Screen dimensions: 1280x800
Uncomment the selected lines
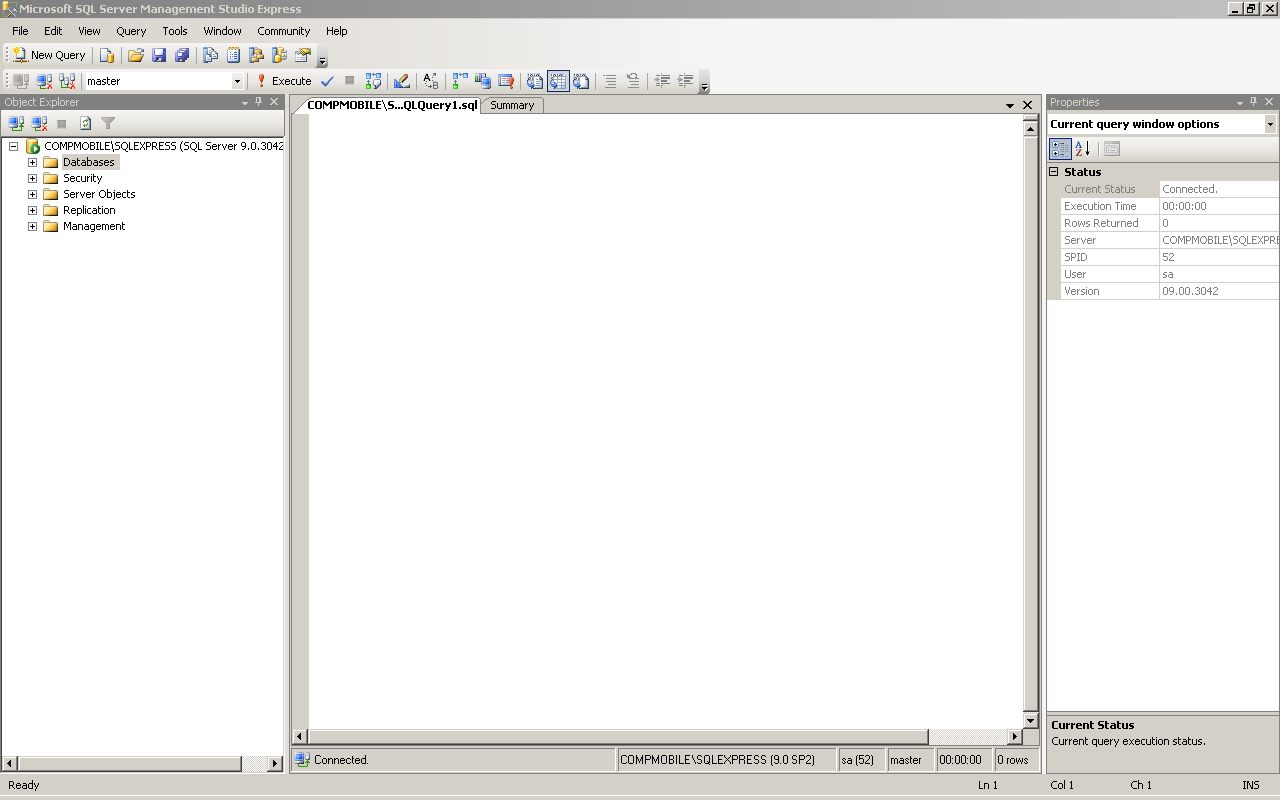tap(633, 81)
